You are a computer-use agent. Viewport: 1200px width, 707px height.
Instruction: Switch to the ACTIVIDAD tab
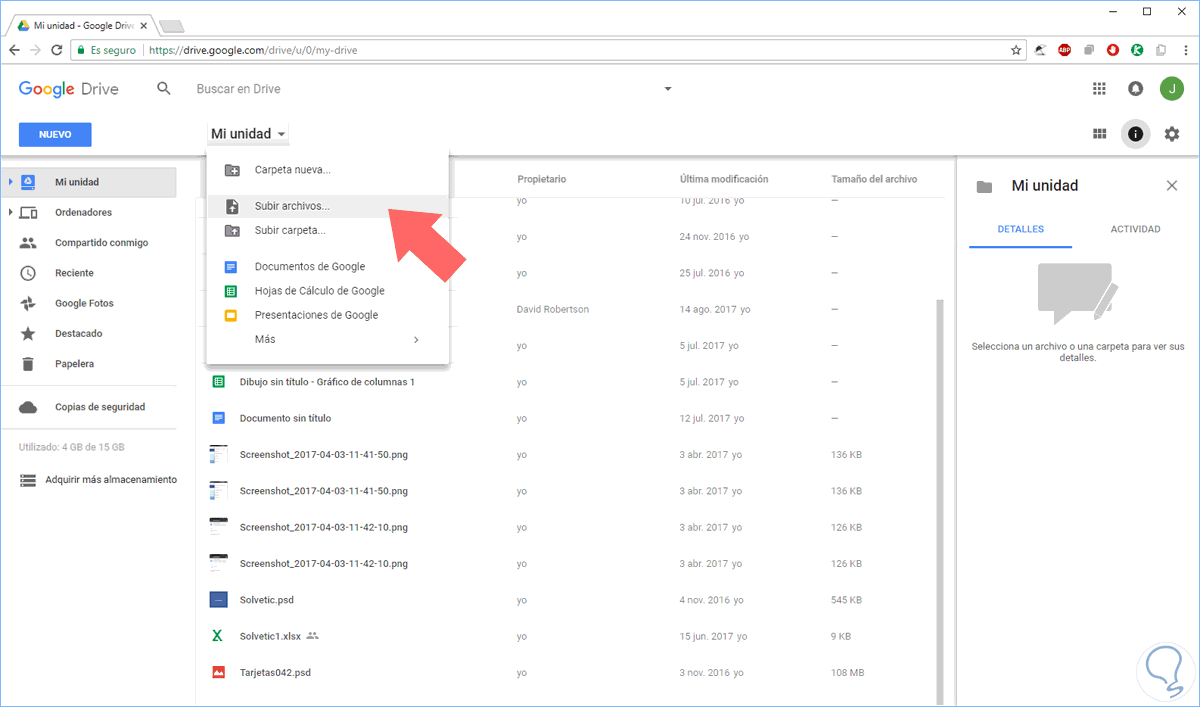click(1135, 229)
